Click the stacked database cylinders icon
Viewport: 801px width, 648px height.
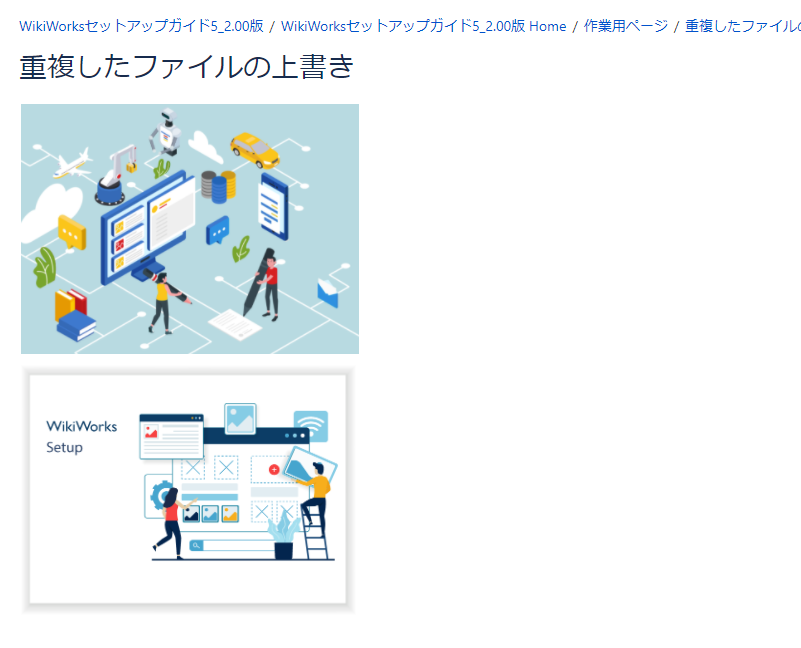coord(218,186)
